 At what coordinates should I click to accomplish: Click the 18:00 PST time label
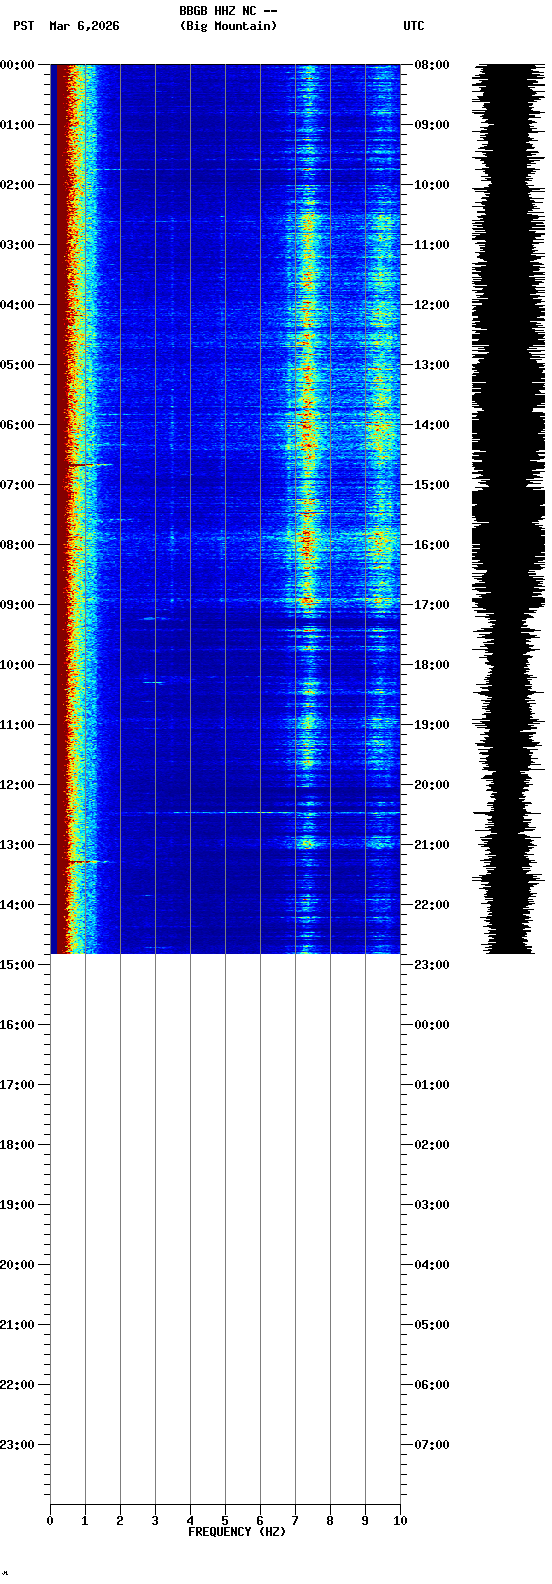[18, 1145]
